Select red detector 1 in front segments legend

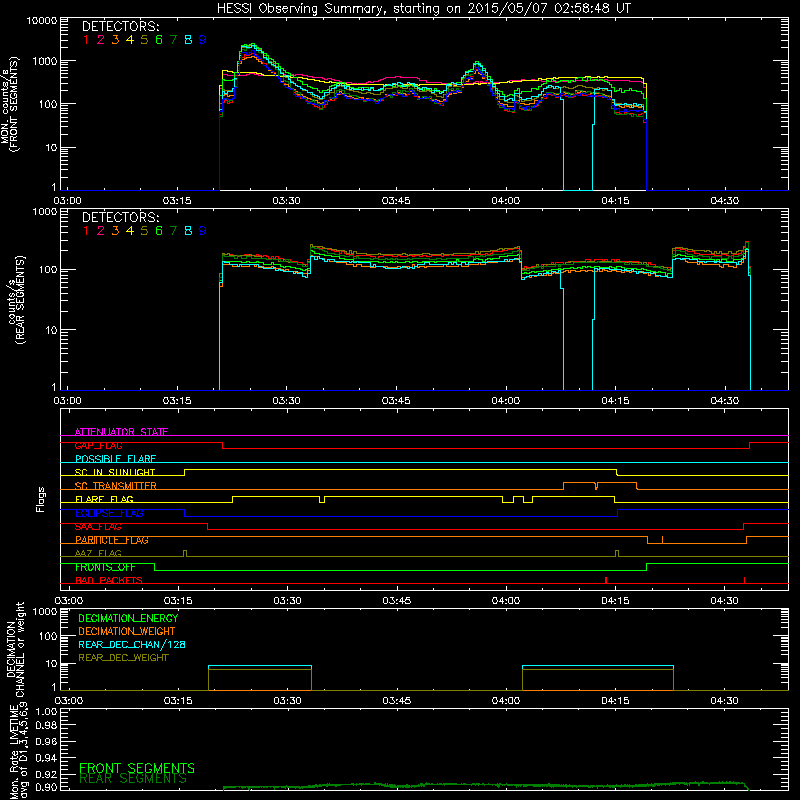tap(86, 40)
